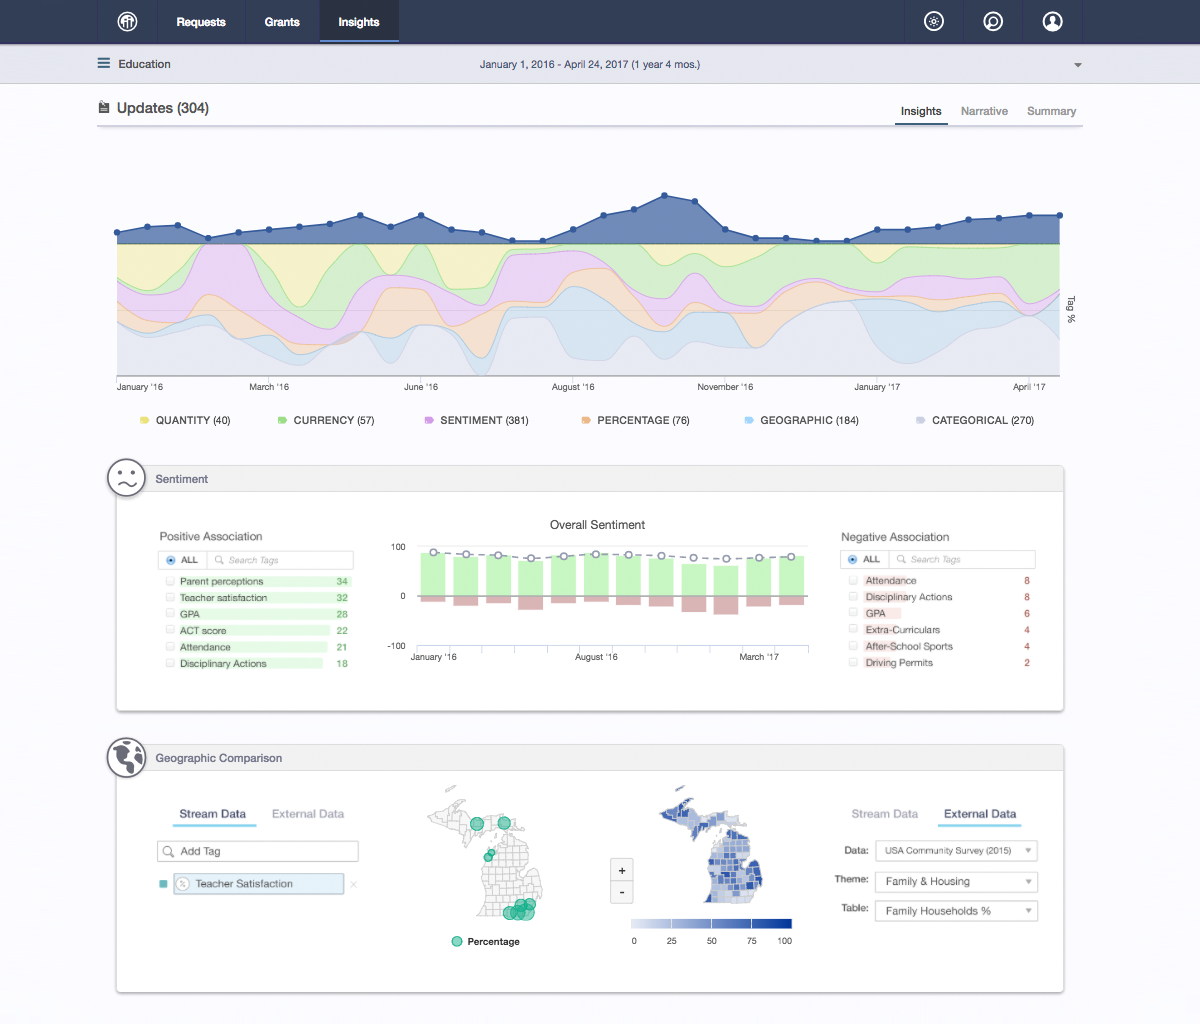
Task: Toggle the SENTIMENT (381) legend item
Action: point(477,421)
